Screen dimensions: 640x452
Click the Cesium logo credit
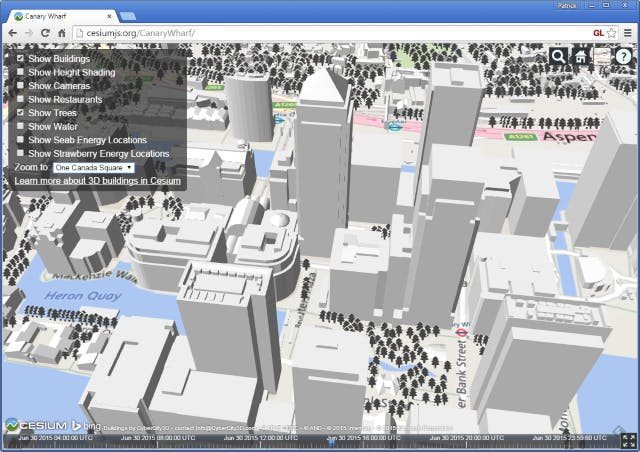[x=36, y=425]
